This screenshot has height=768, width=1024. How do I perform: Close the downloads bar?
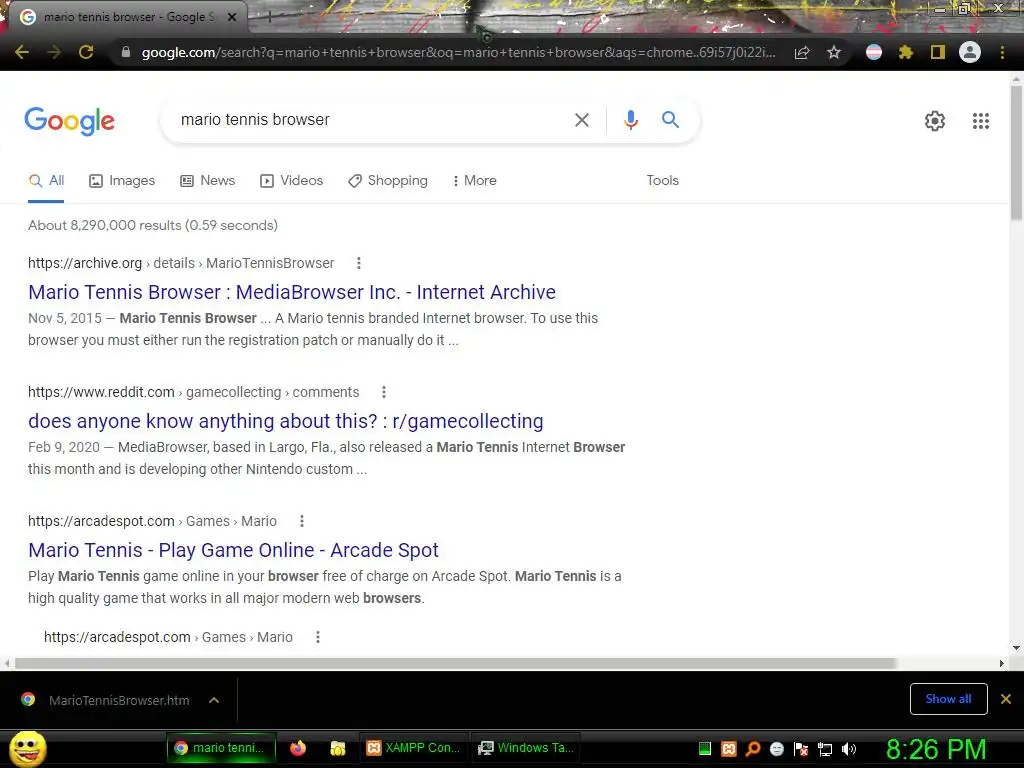(x=1006, y=699)
